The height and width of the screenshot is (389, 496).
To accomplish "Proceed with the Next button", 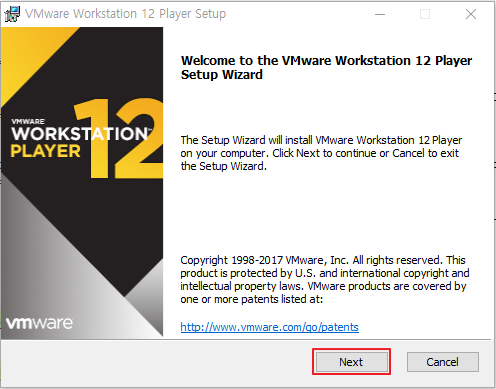I will pos(352,362).
